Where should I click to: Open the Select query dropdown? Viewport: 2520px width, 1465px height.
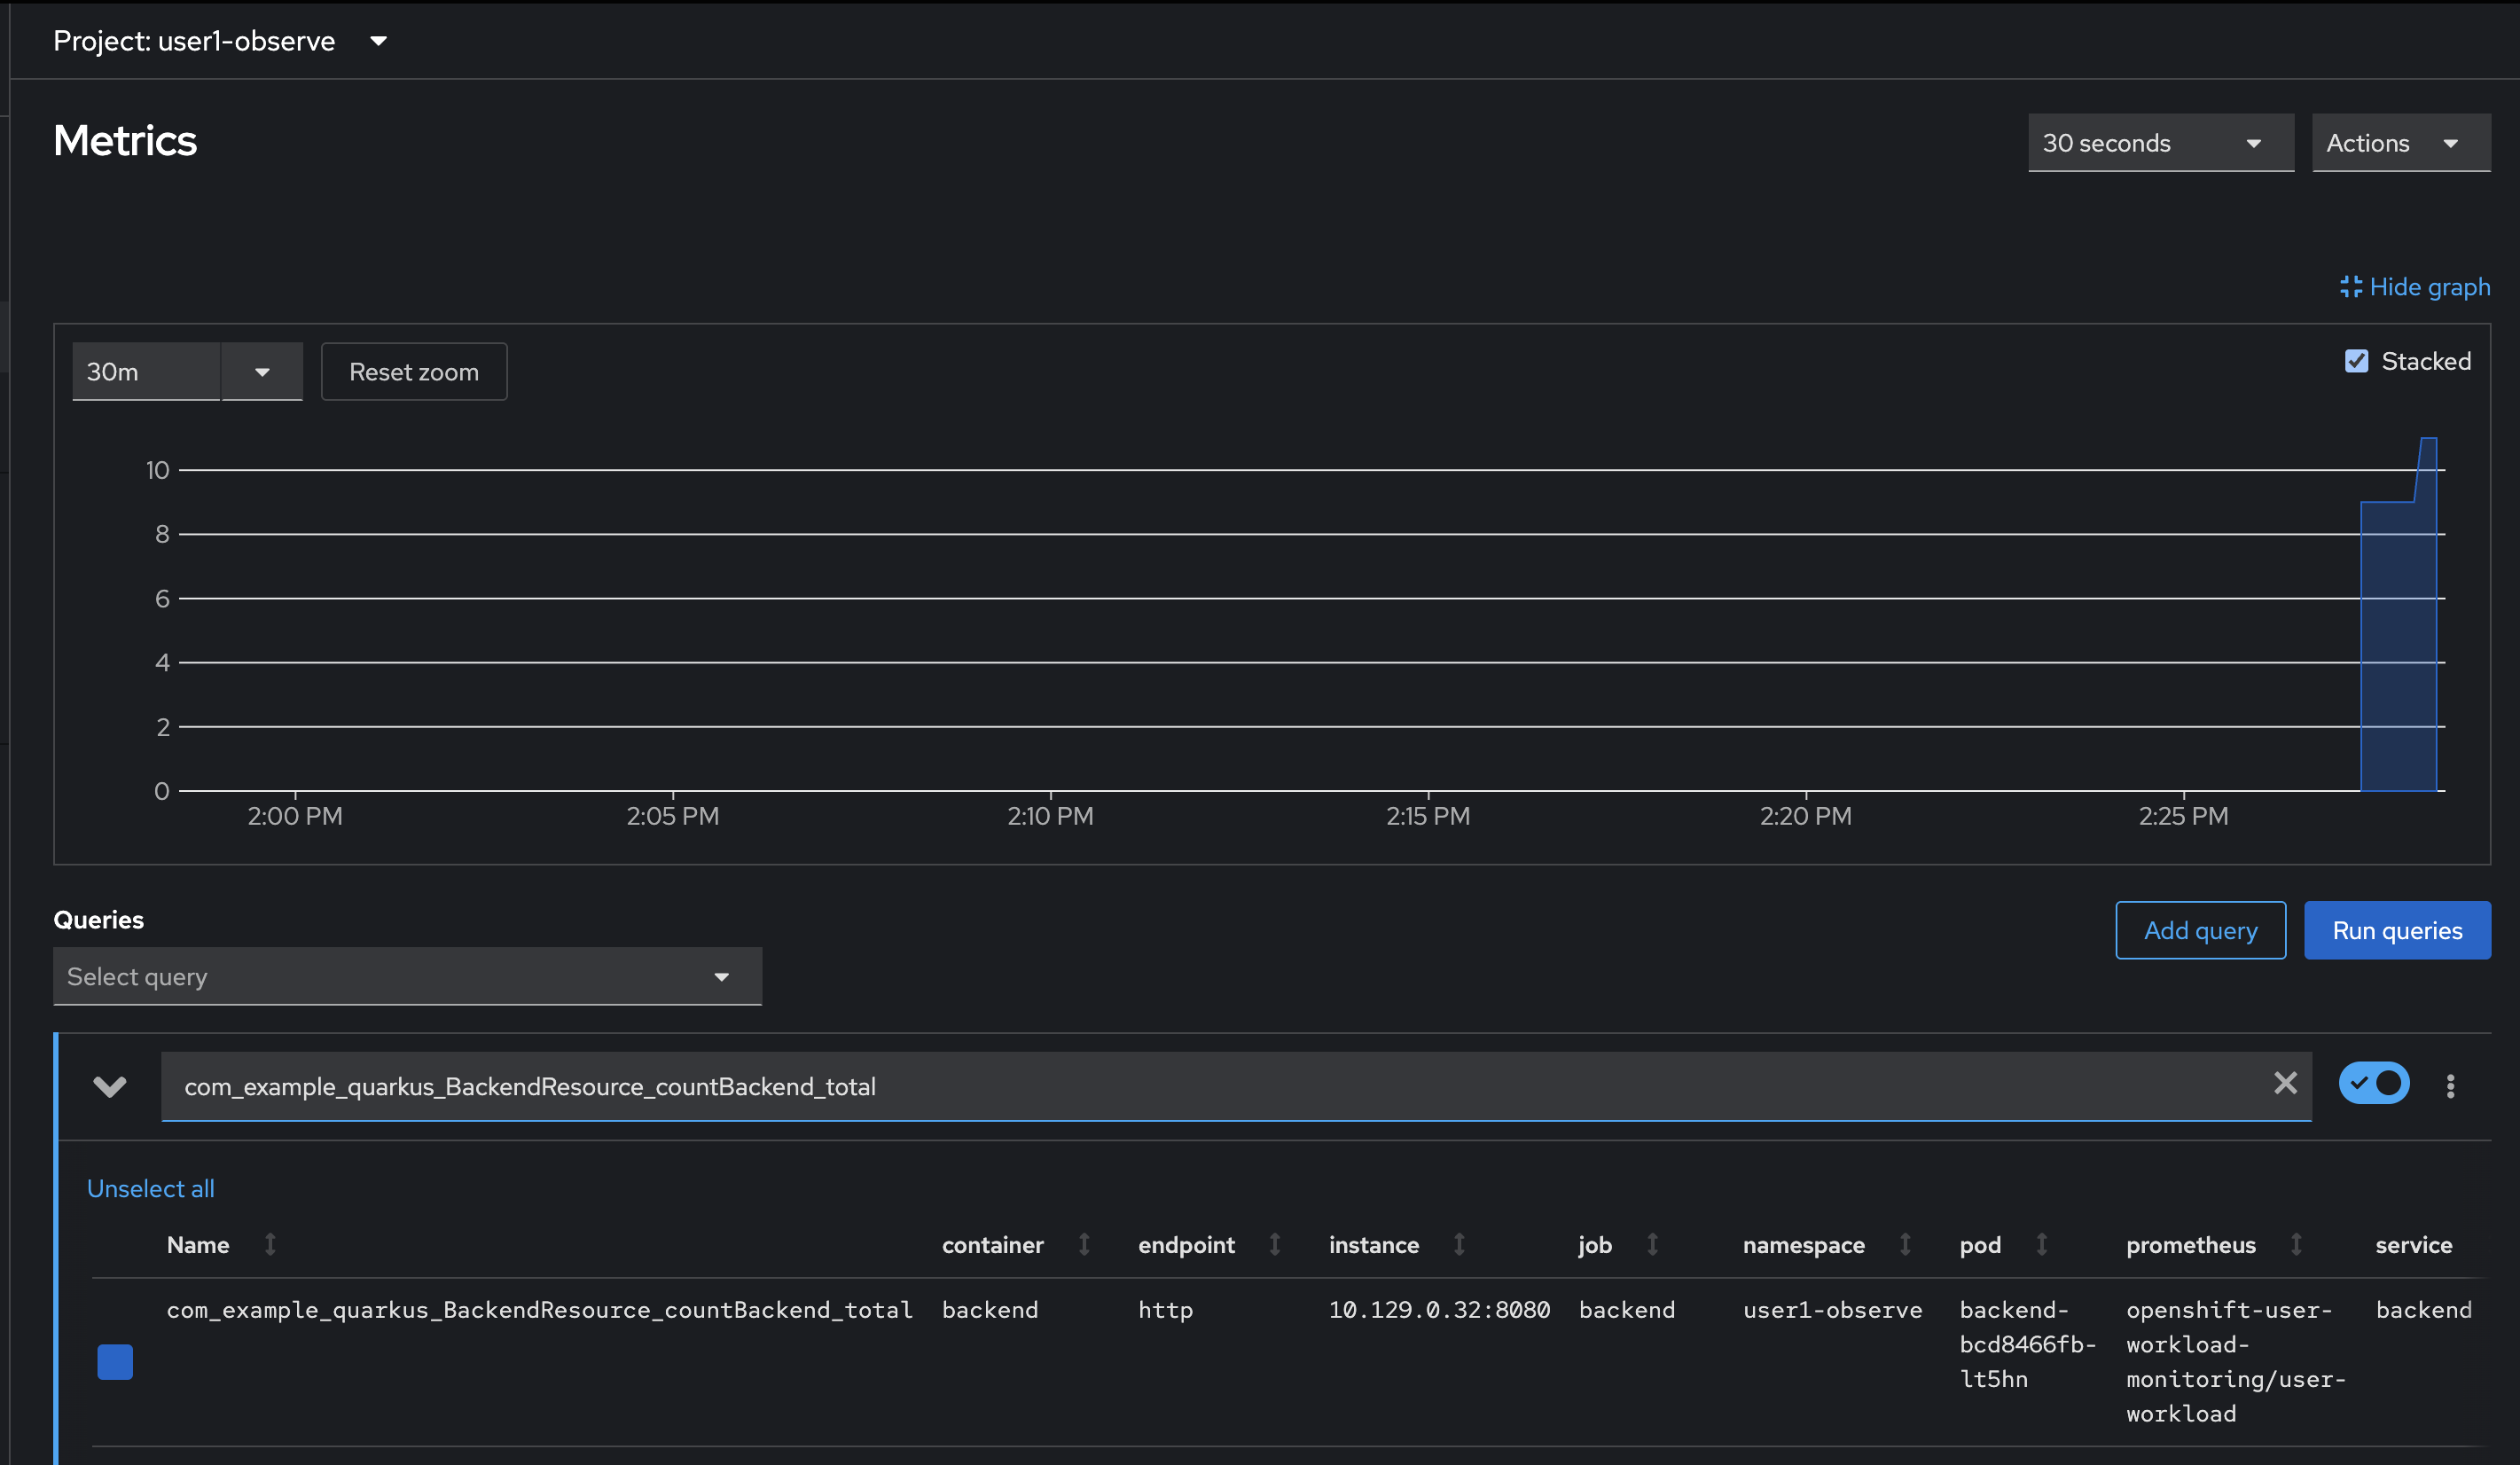[407, 976]
